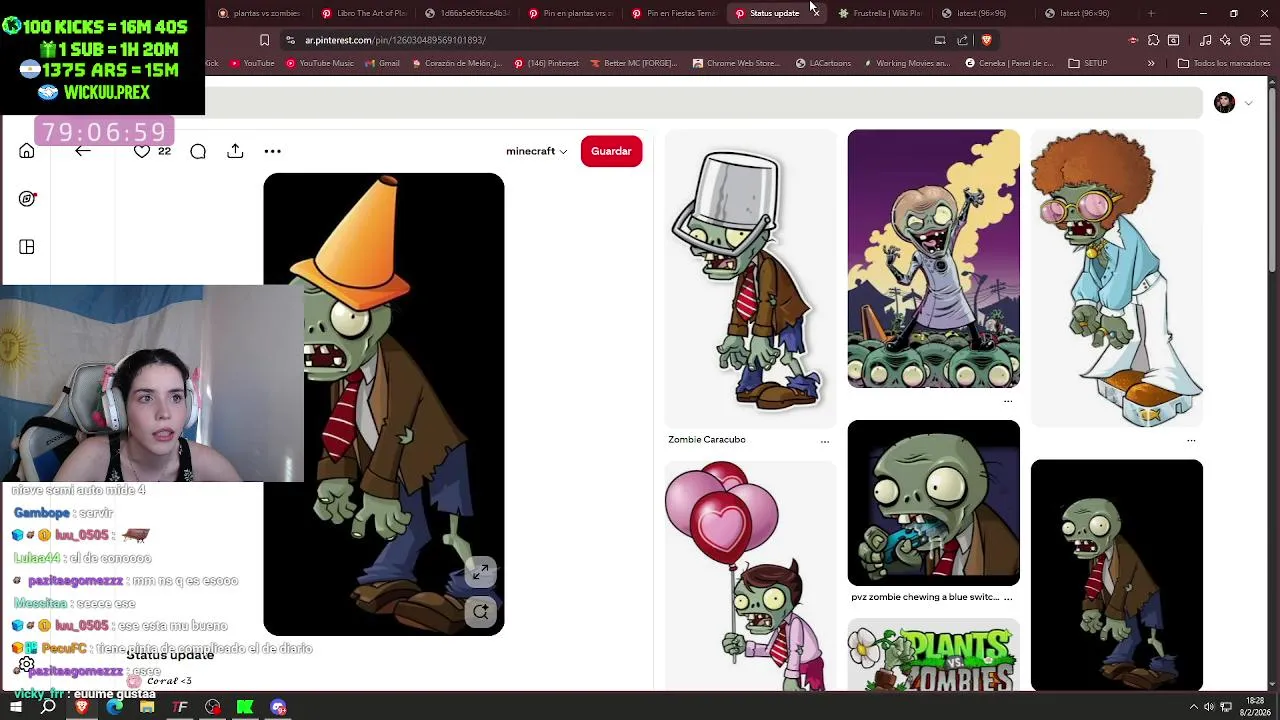Screen dimensions: 1280x720
Task: Open the Pinterest profile avatar
Action: click(x=1224, y=103)
